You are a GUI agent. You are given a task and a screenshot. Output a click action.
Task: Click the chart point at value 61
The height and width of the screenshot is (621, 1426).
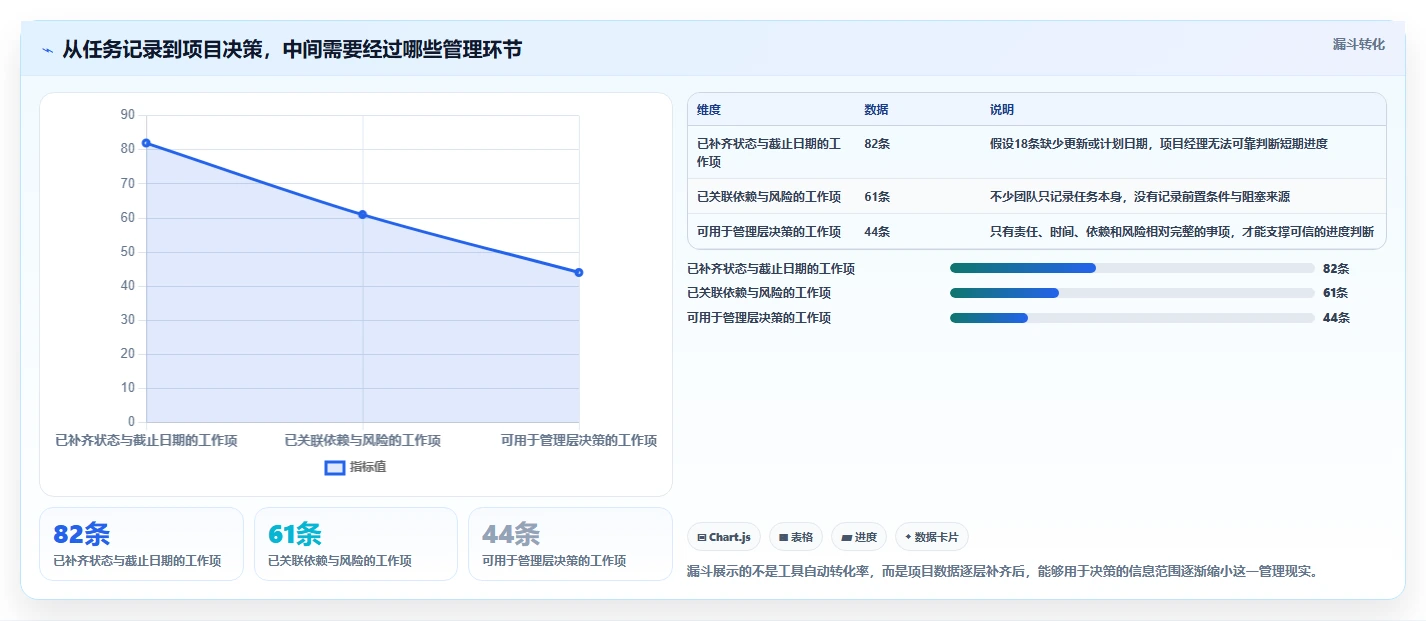[362, 214]
